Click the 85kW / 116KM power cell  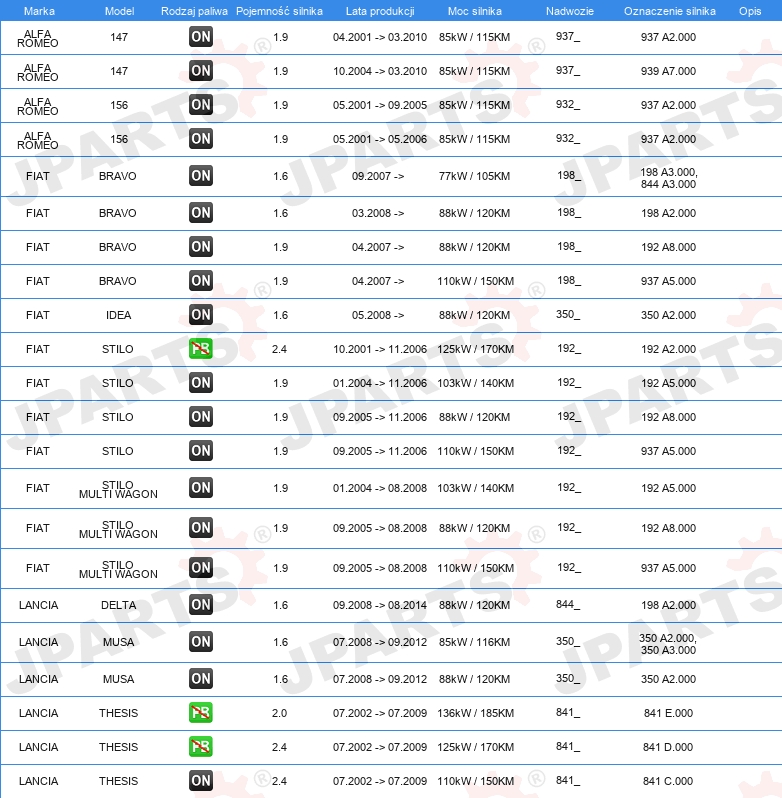click(475, 642)
